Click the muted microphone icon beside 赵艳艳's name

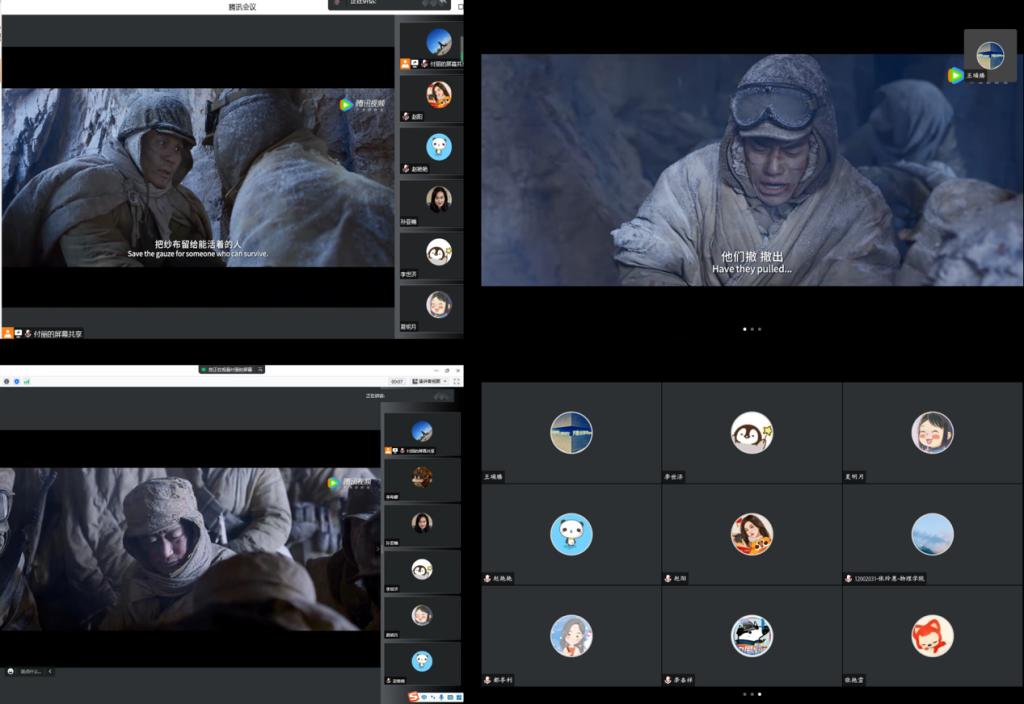tap(486, 578)
